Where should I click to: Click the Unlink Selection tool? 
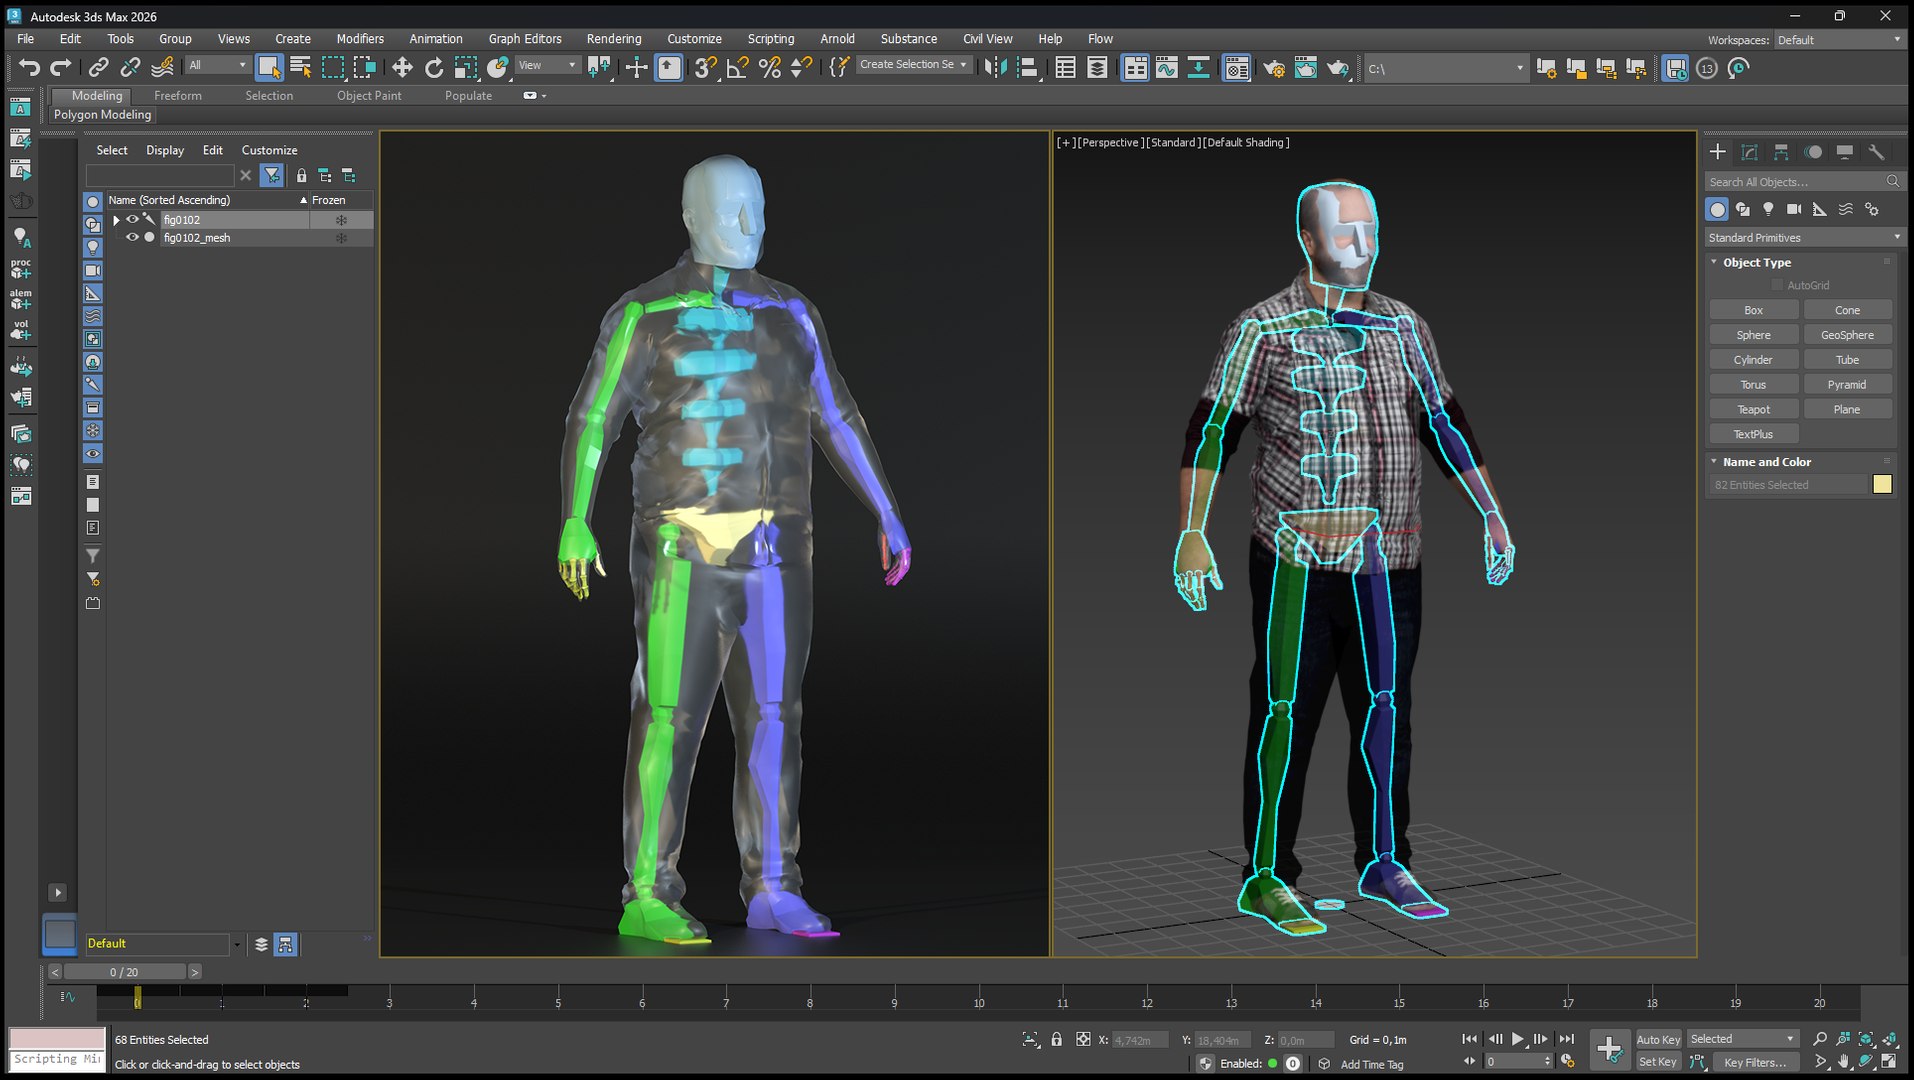pos(130,68)
